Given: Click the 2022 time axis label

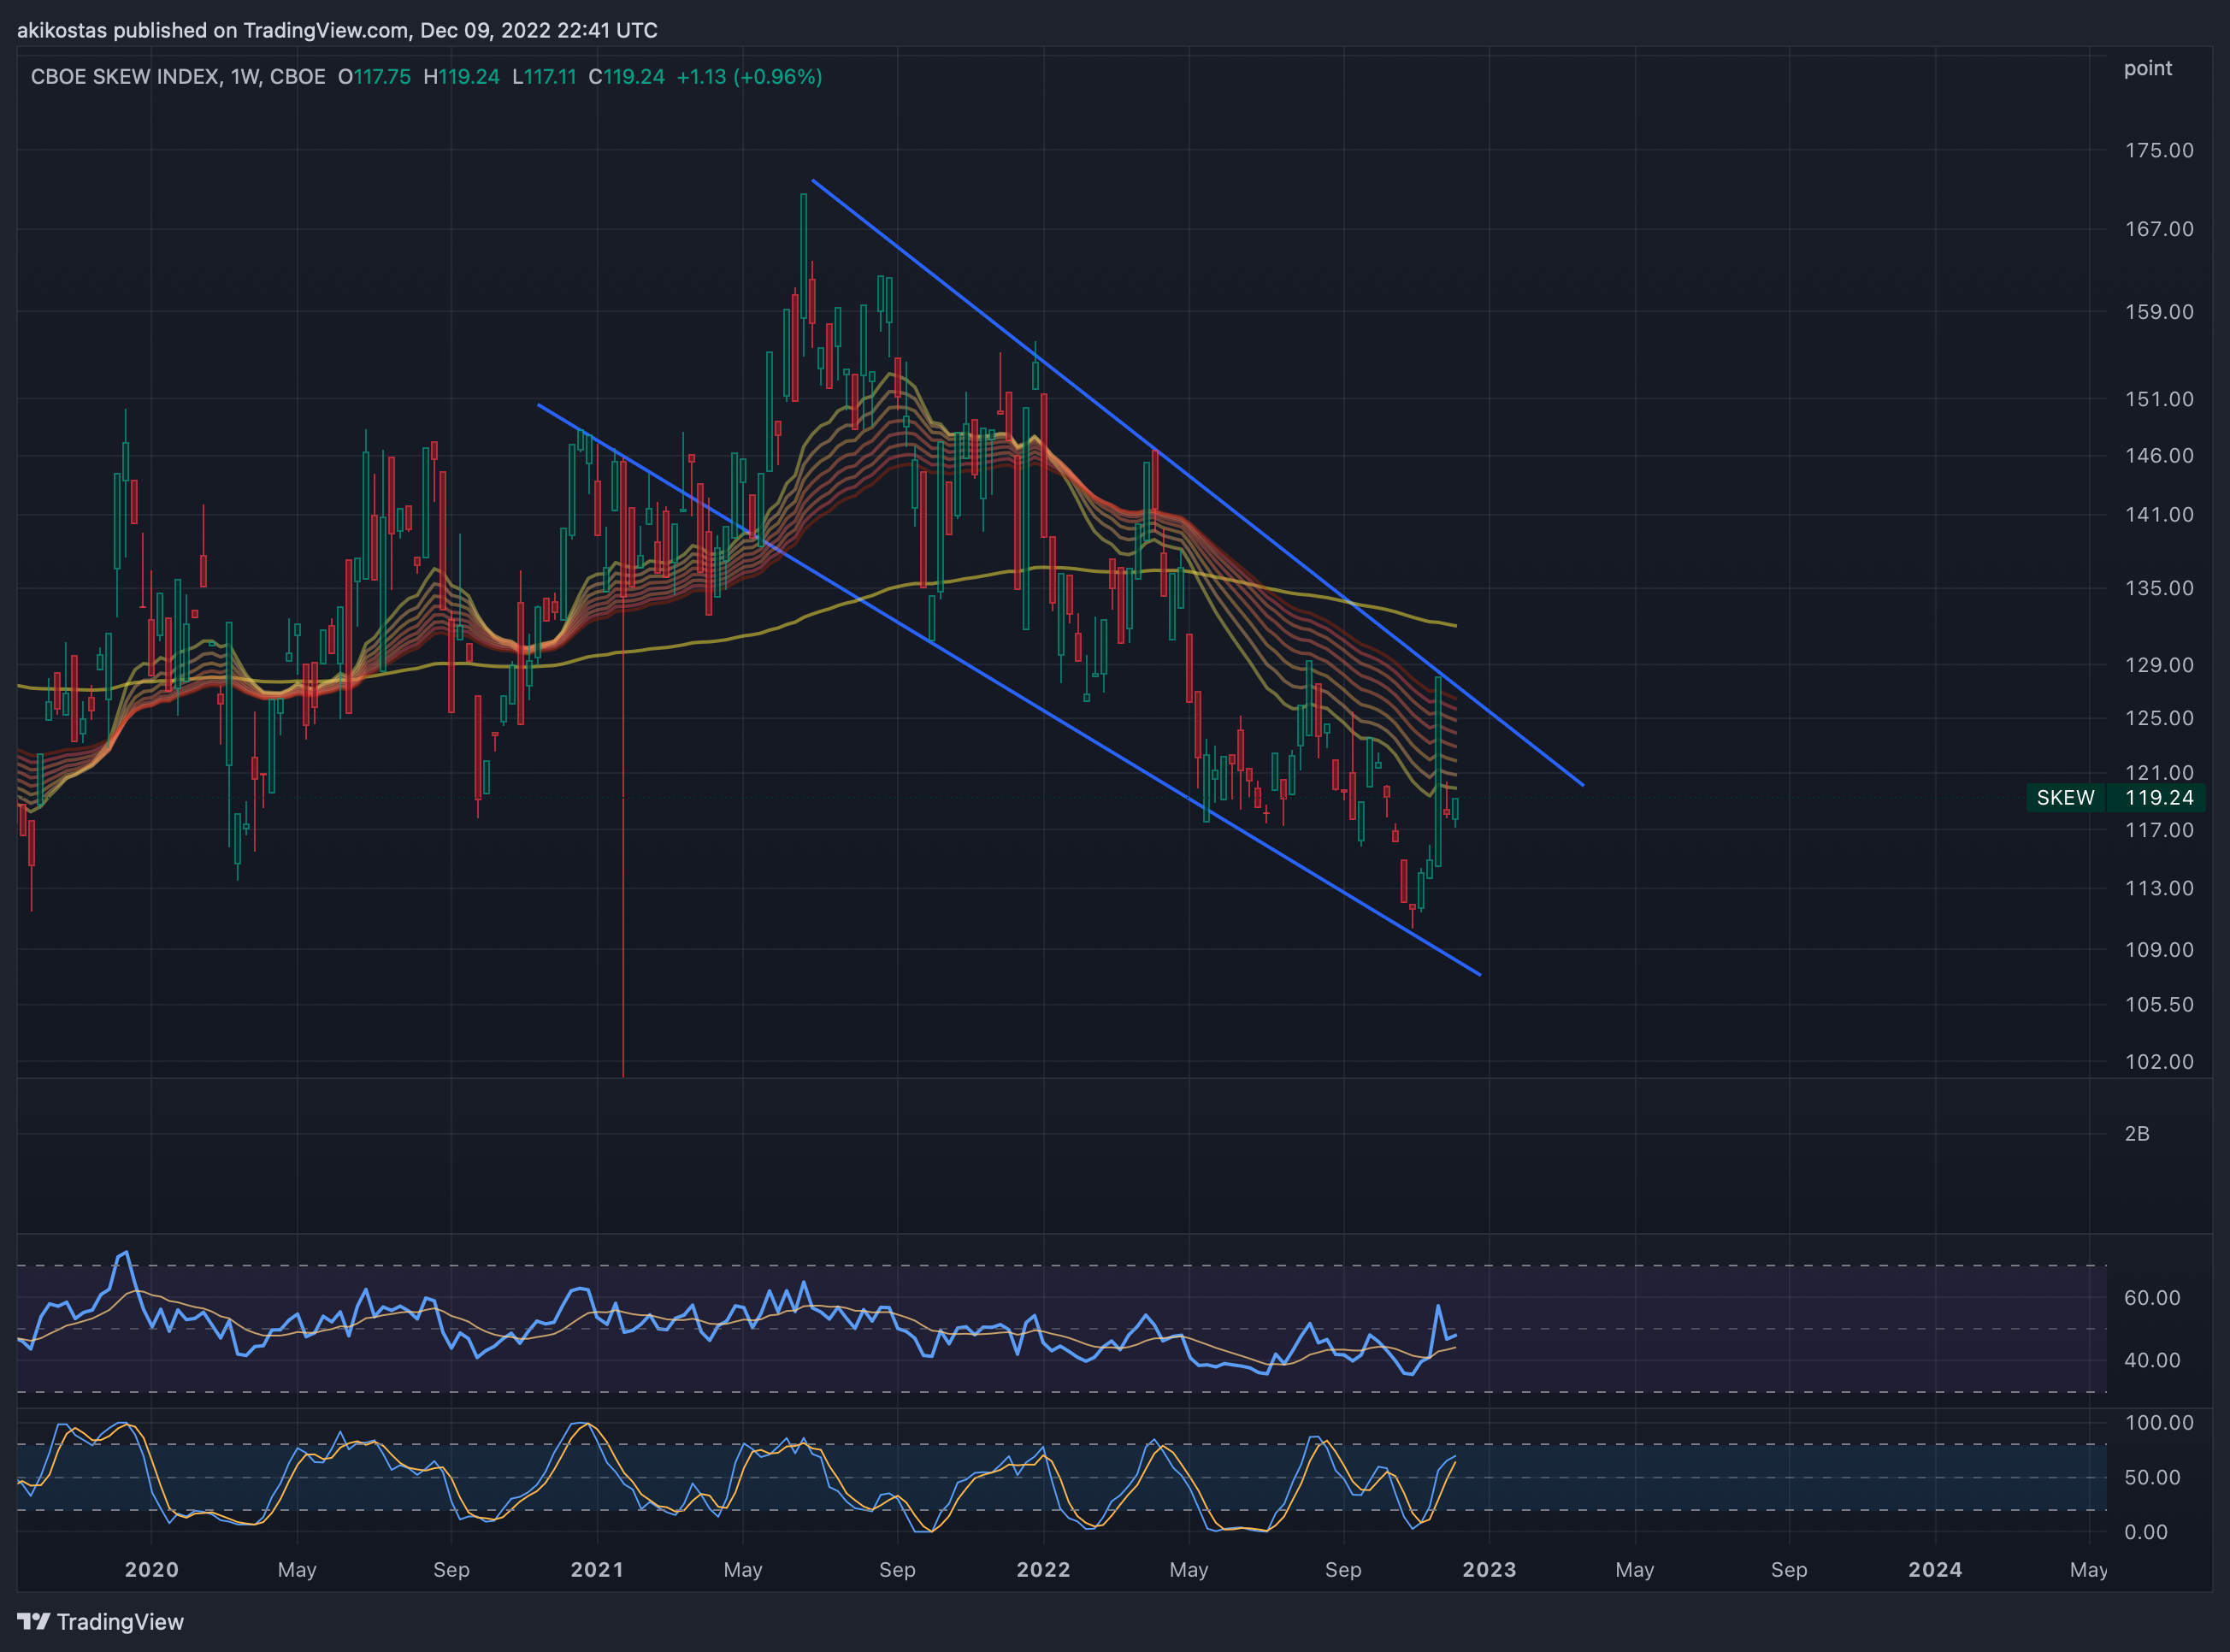Looking at the screenshot, I should (1044, 1569).
